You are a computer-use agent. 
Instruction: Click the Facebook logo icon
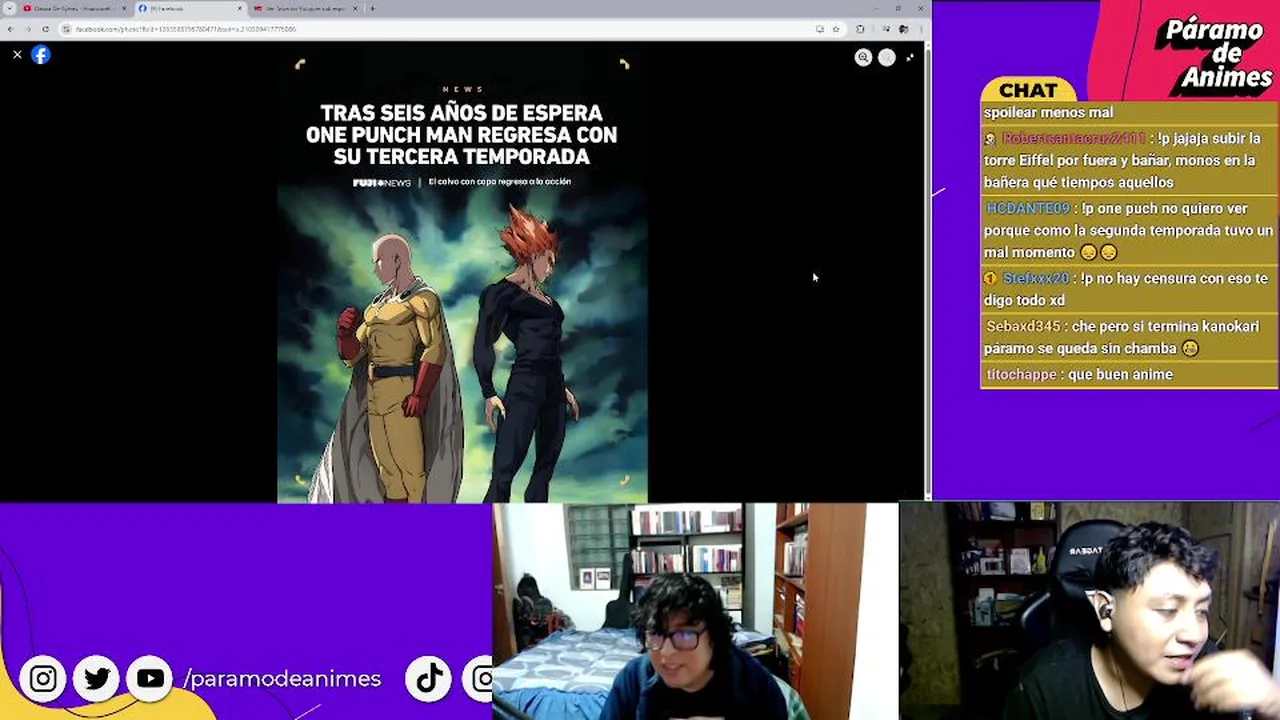tap(41, 55)
